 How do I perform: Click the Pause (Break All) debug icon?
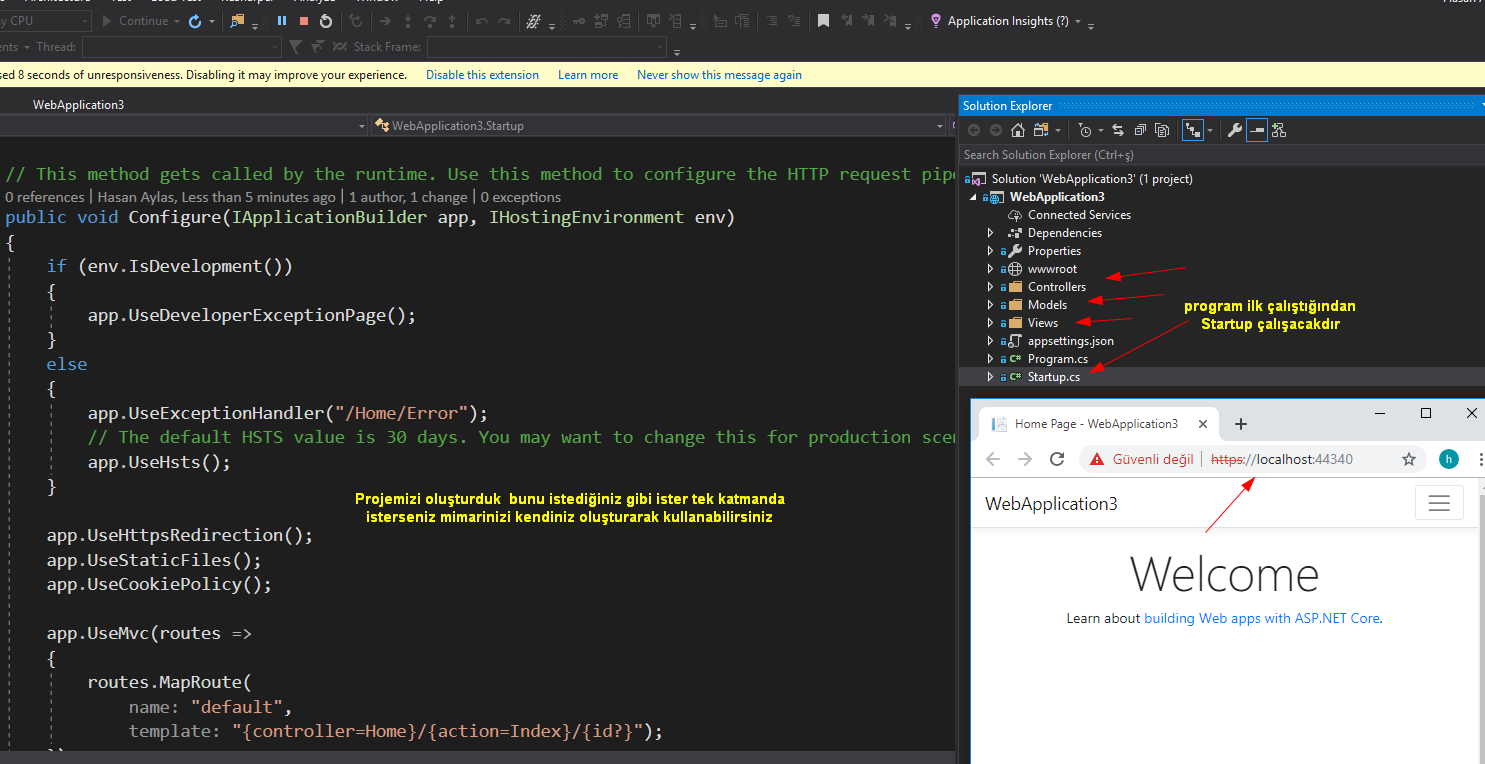[x=282, y=21]
